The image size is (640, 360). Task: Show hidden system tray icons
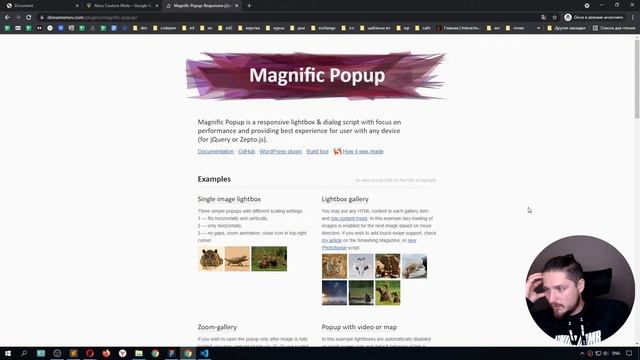582,353
